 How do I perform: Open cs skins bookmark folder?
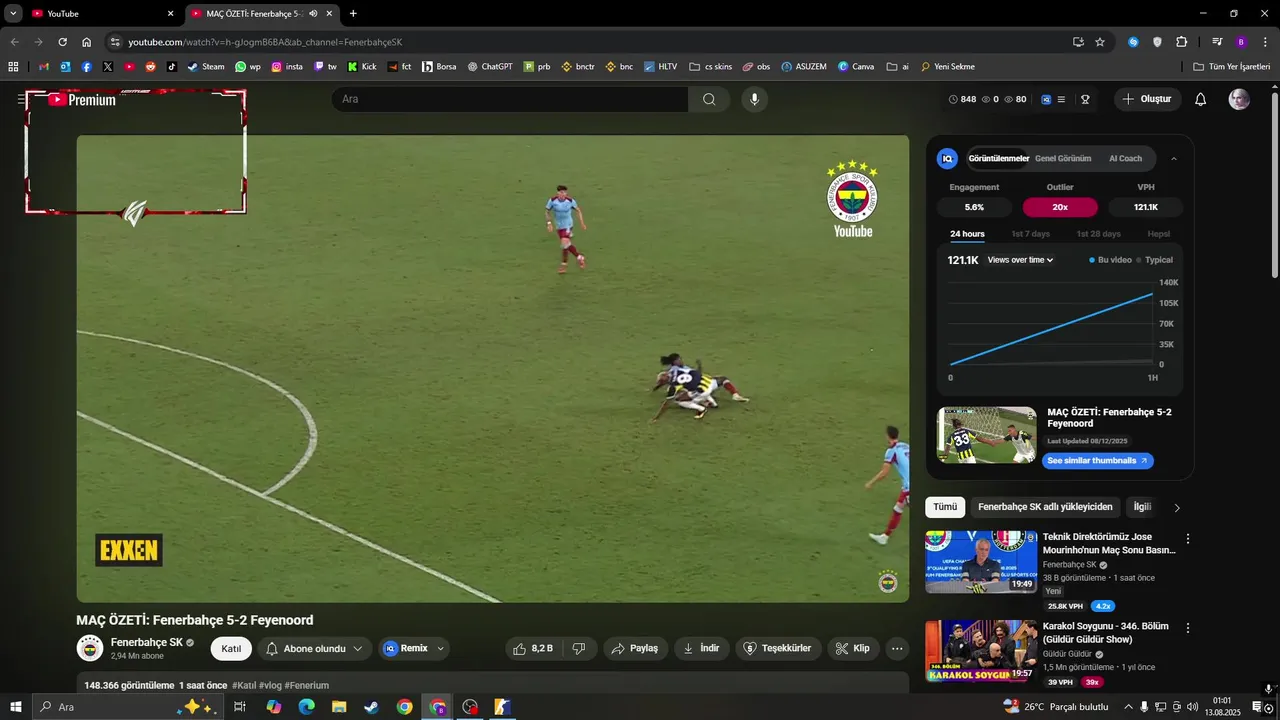710,67
